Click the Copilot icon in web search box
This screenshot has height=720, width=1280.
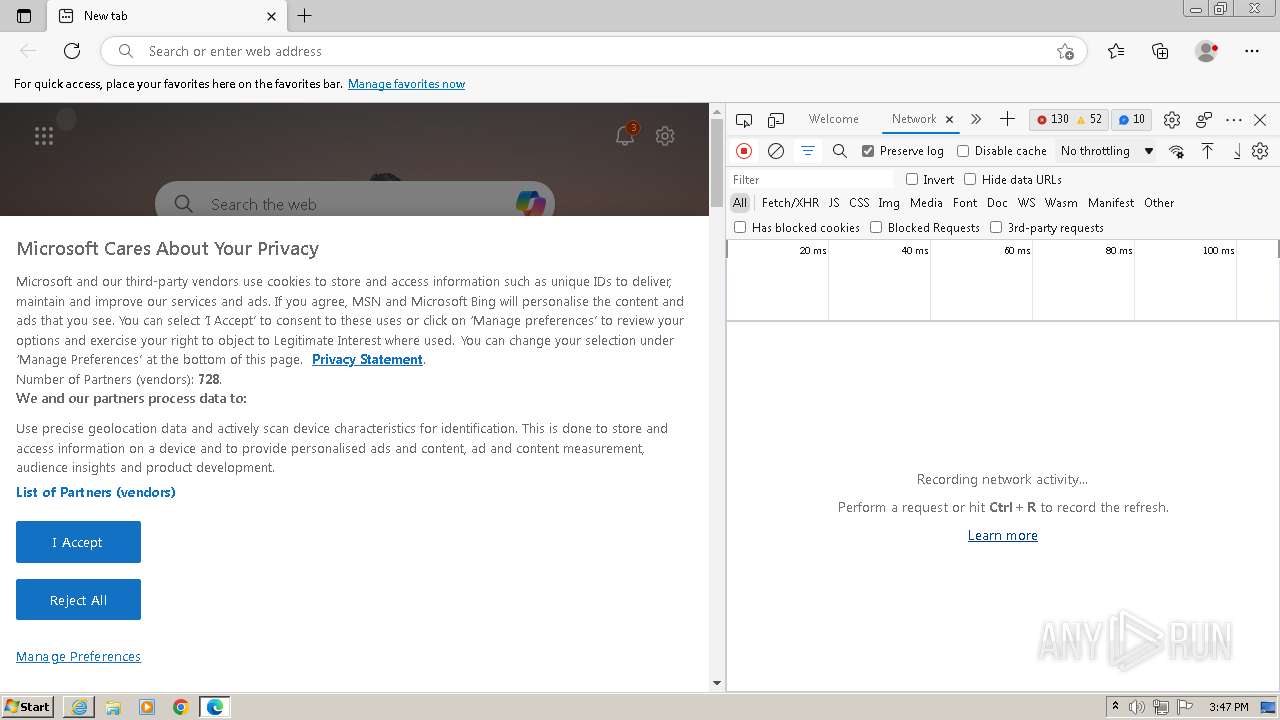(x=531, y=203)
